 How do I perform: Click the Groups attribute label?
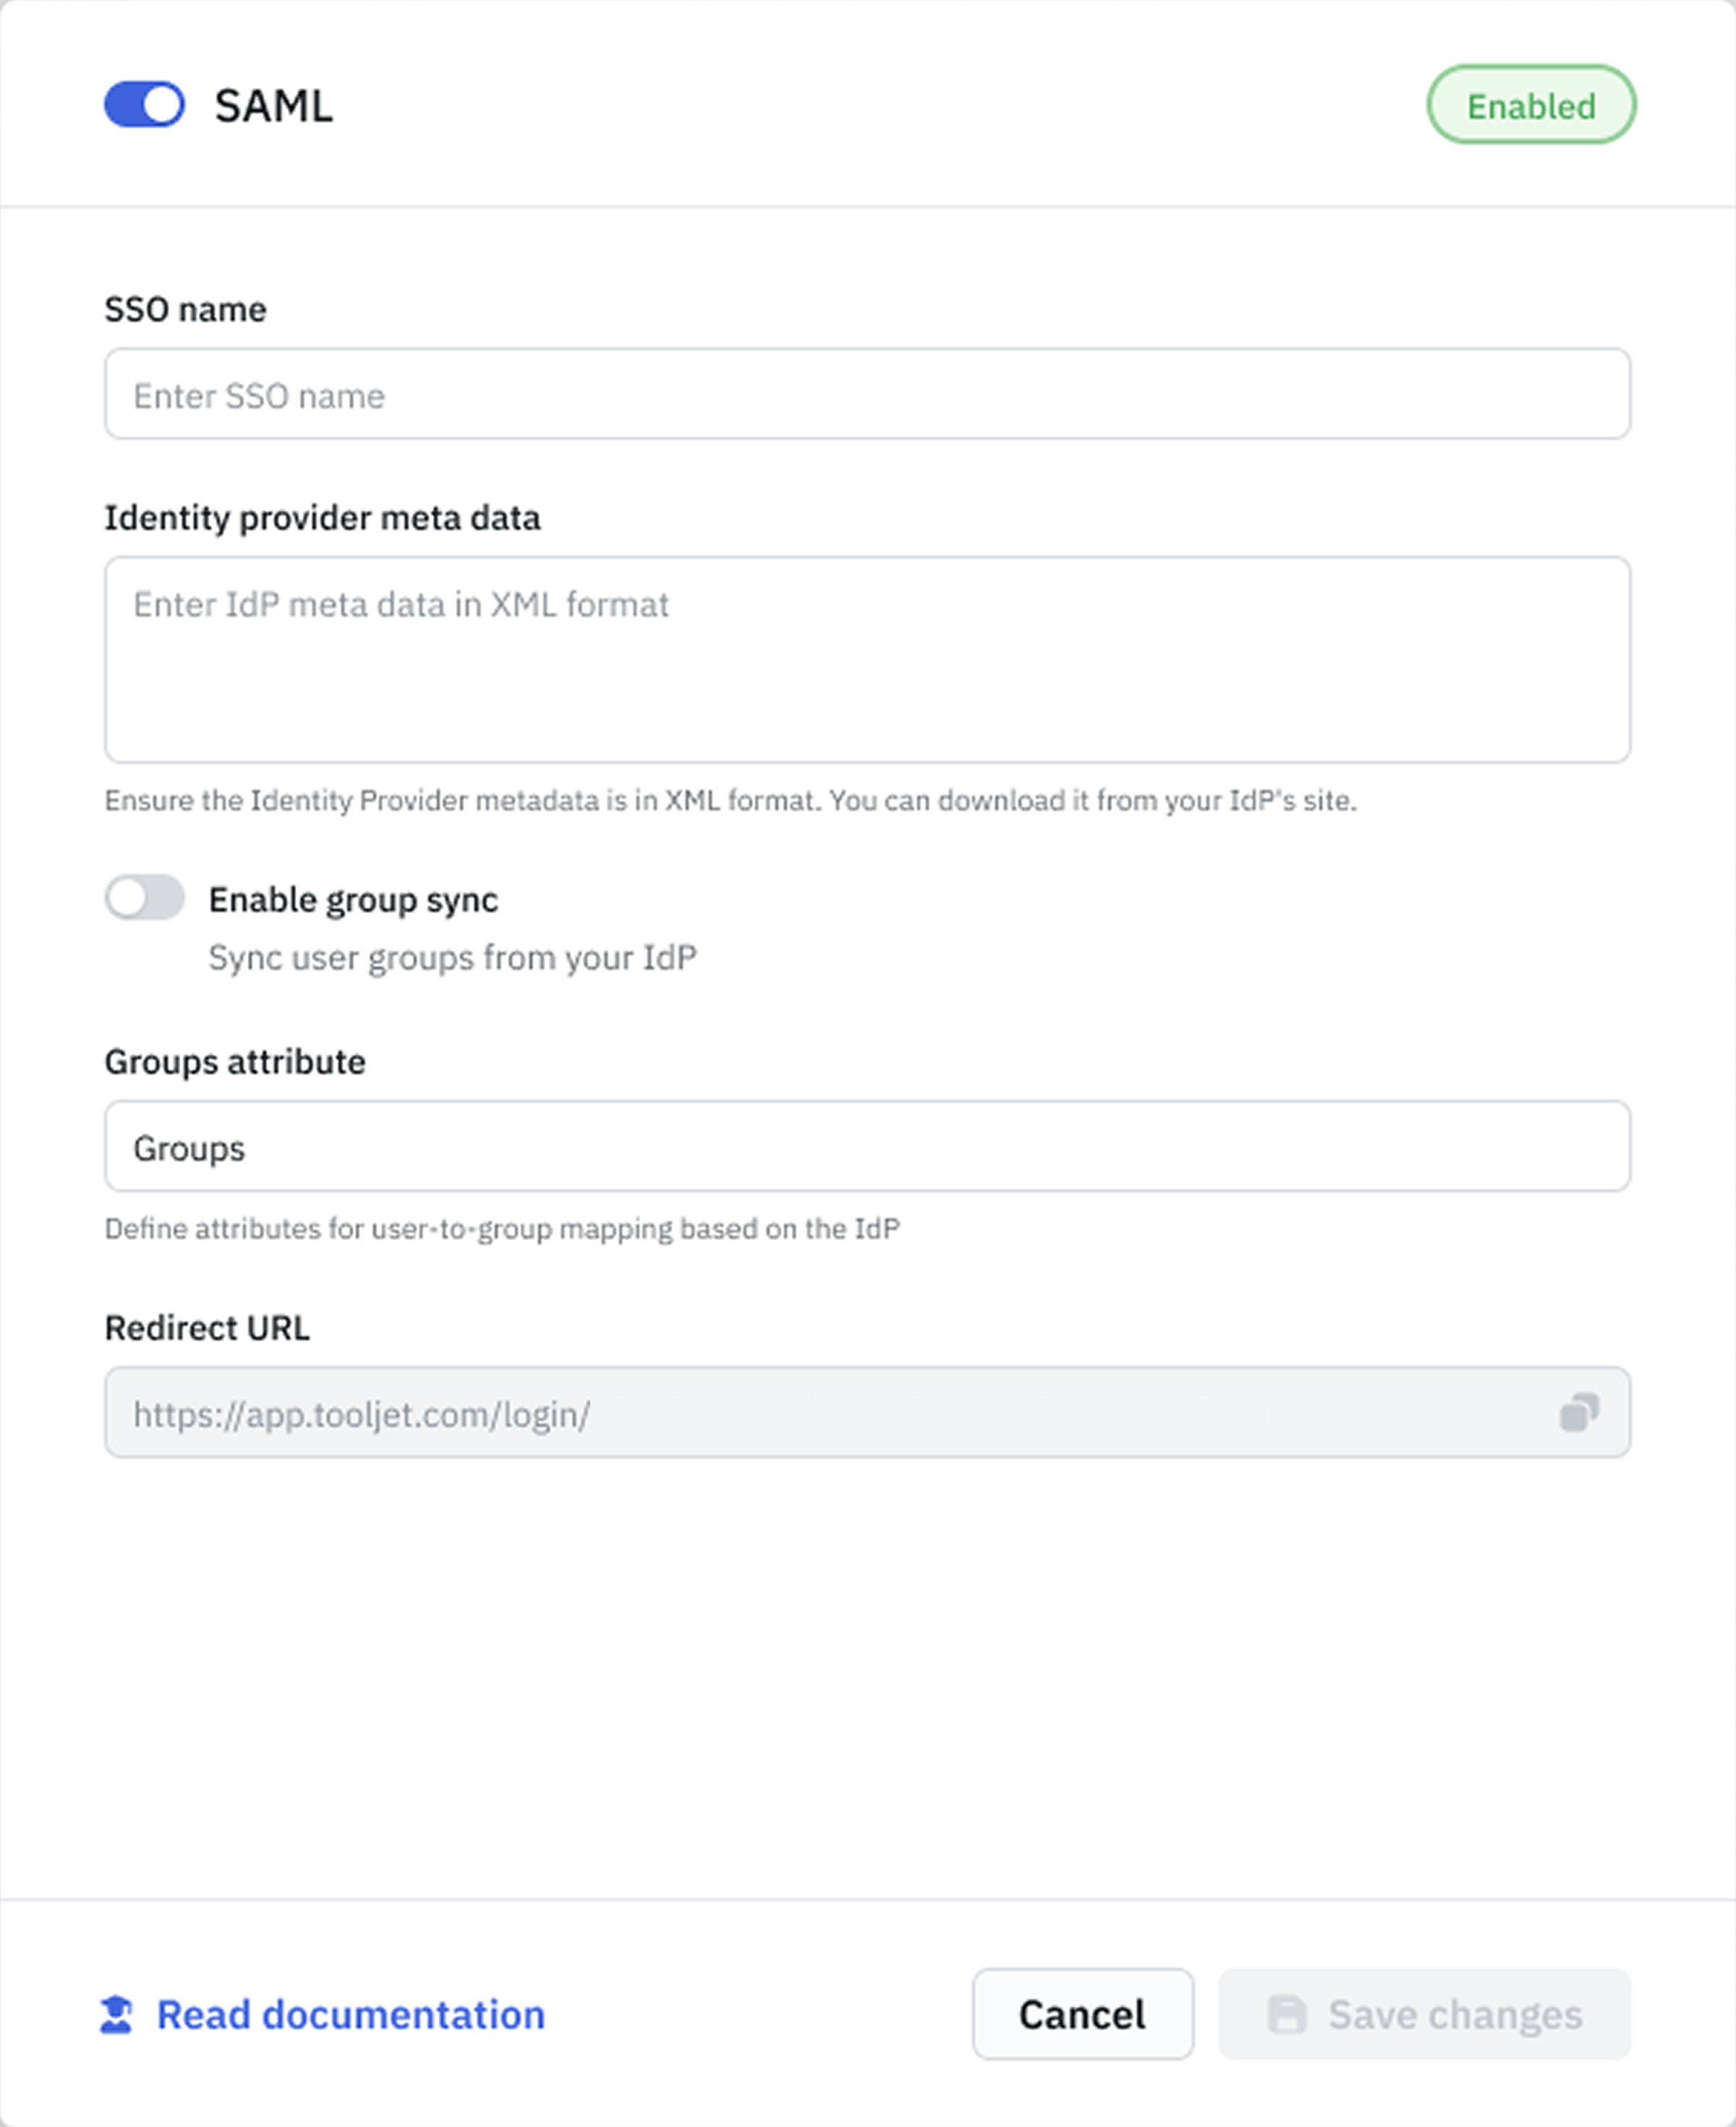(x=235, y=1062)
